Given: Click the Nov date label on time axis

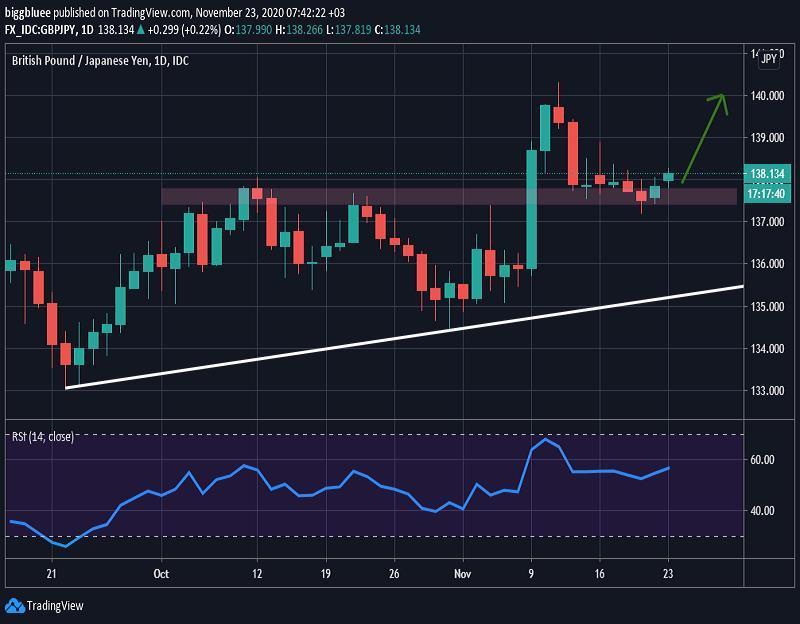Looking at the screenshot, I should pos(462,574).
